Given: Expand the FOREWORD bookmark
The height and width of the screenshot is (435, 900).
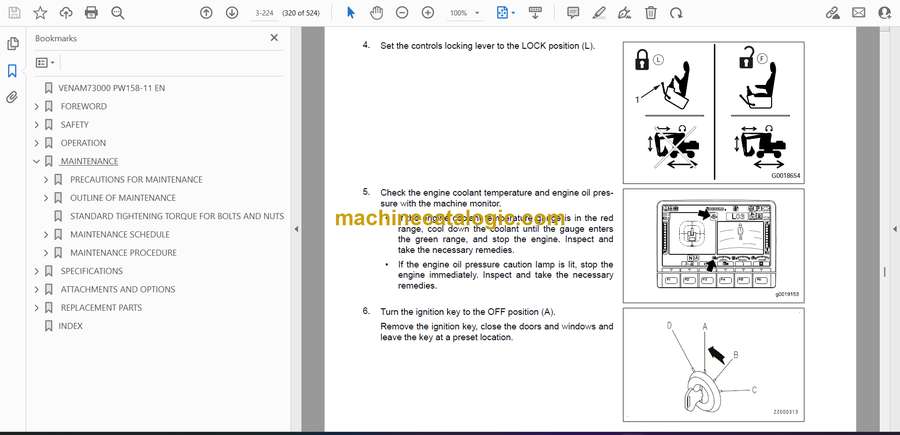Looking at the screenshot, I should (x=37, y=106).
